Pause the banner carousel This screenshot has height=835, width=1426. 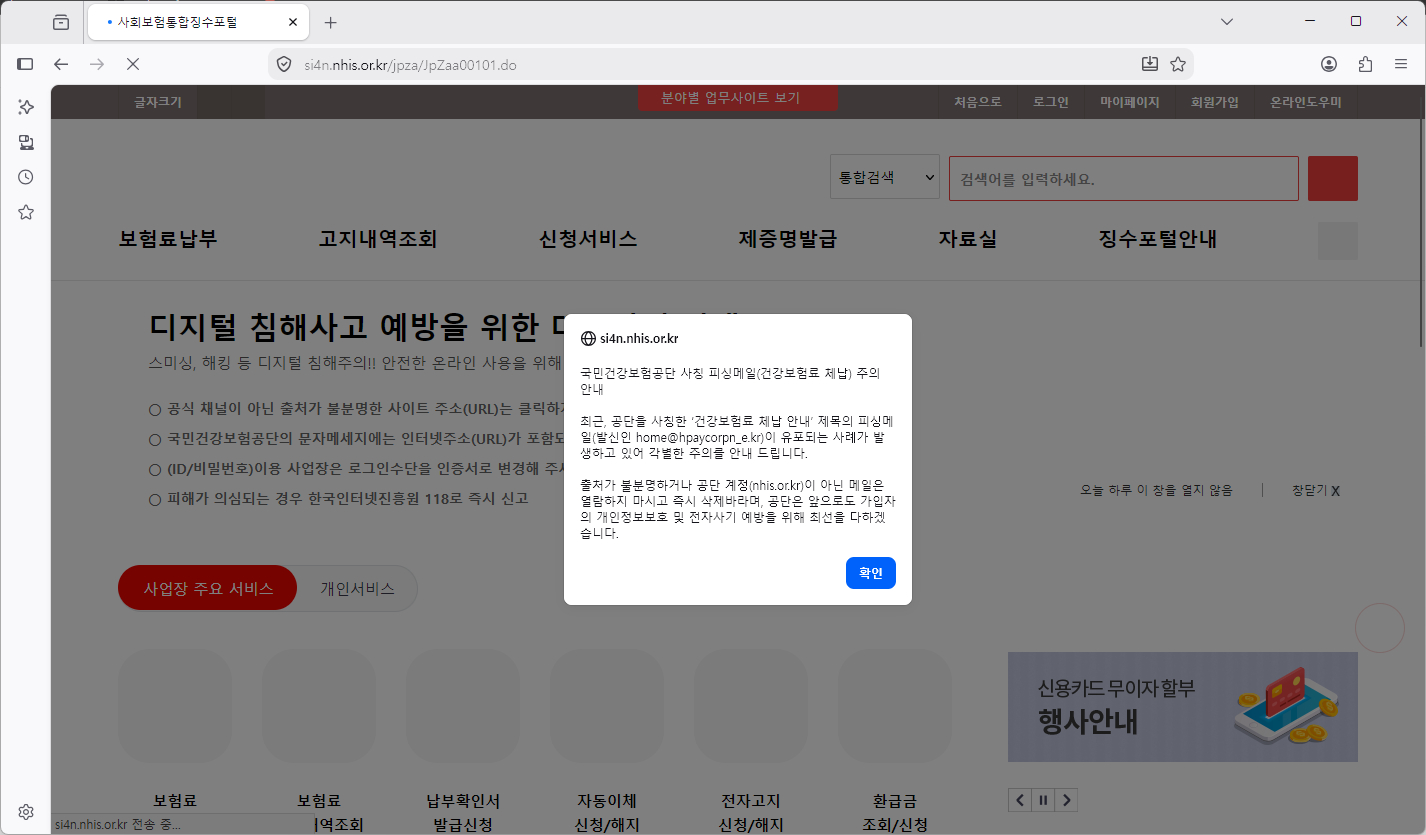[1043, 799]
